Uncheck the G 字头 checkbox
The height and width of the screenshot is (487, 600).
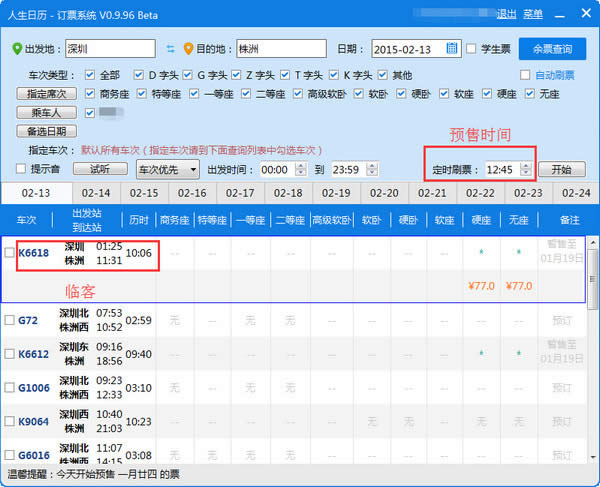pyautogui.click(x=188, y=75)
